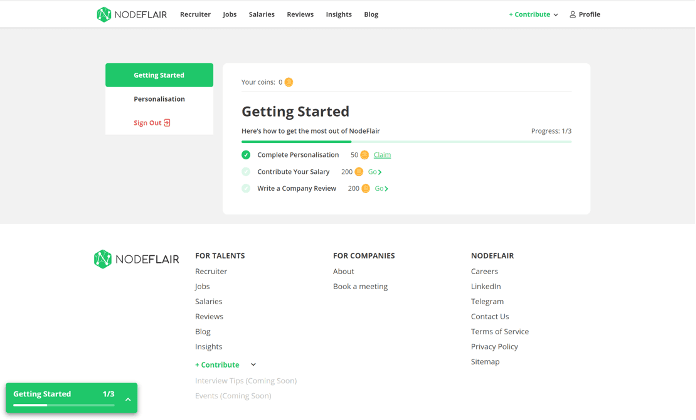696x420 pixels.
Task: Click the profile person icon
Action: 573,15
